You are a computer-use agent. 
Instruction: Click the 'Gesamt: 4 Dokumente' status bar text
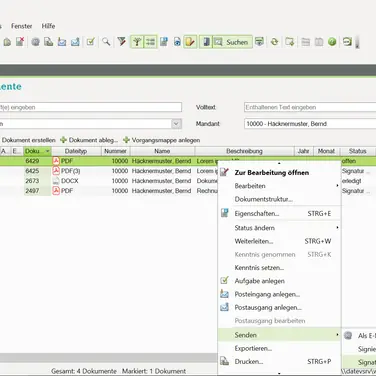coord(84,371)
